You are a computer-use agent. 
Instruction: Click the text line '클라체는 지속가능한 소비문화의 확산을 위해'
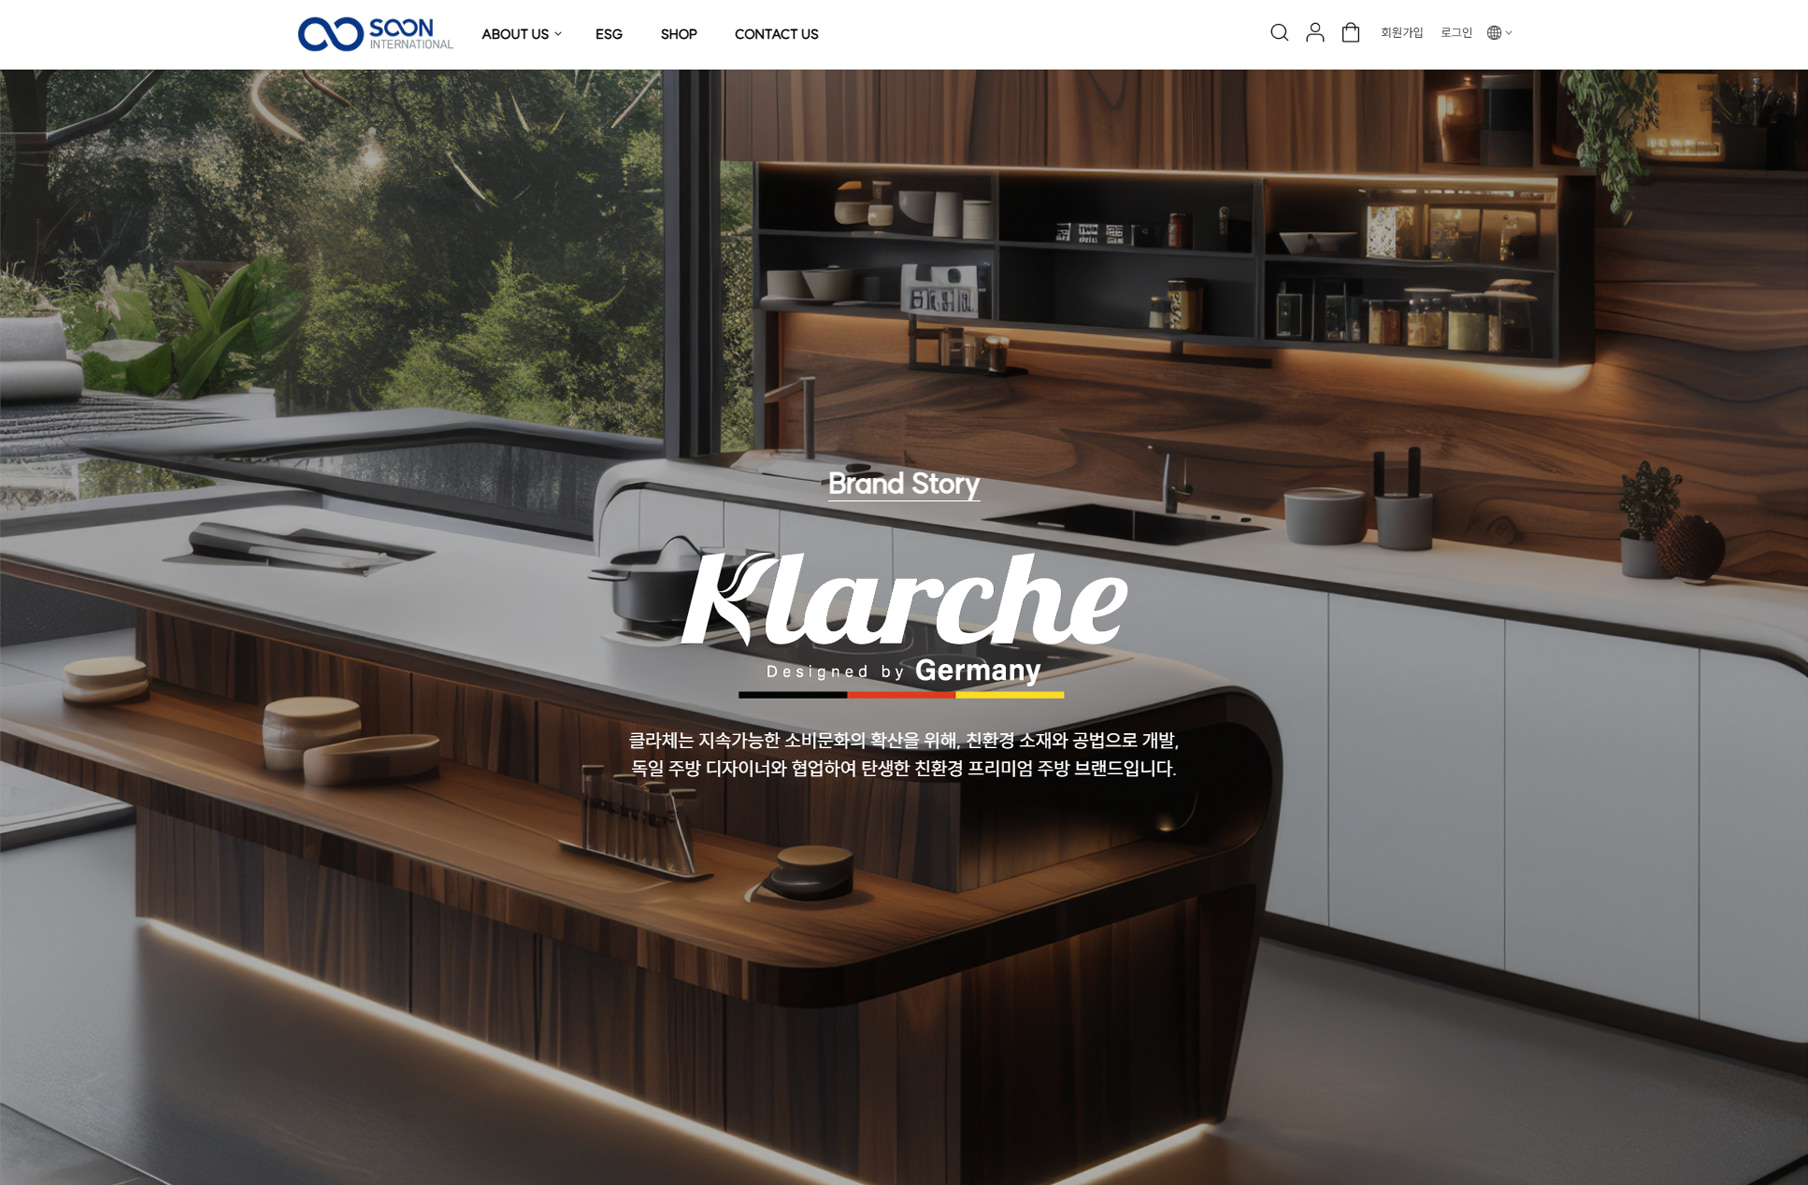click(x=794, y=740)
